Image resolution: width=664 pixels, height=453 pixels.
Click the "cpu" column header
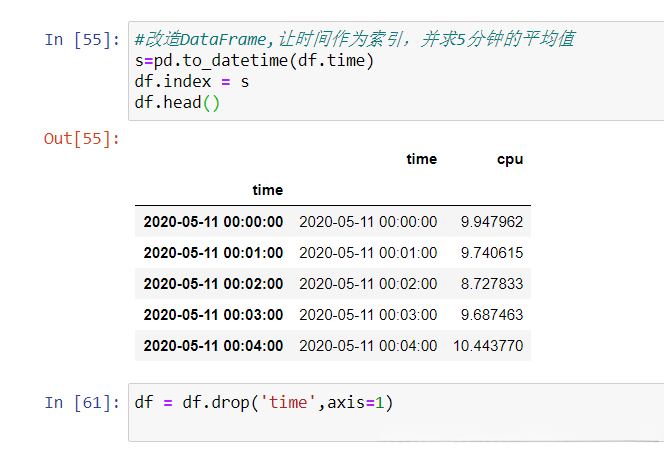510,159
